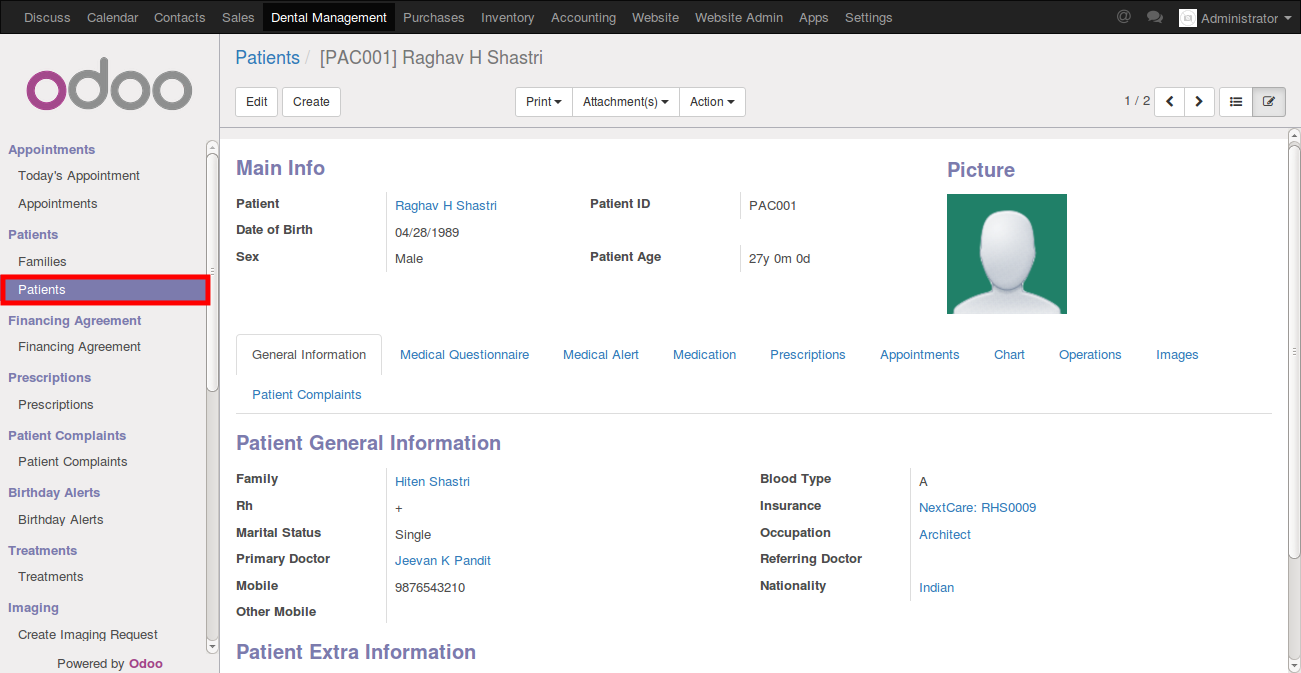
Task: Create a new patient record
Action: pyautogui.click(x=311, y=102)
